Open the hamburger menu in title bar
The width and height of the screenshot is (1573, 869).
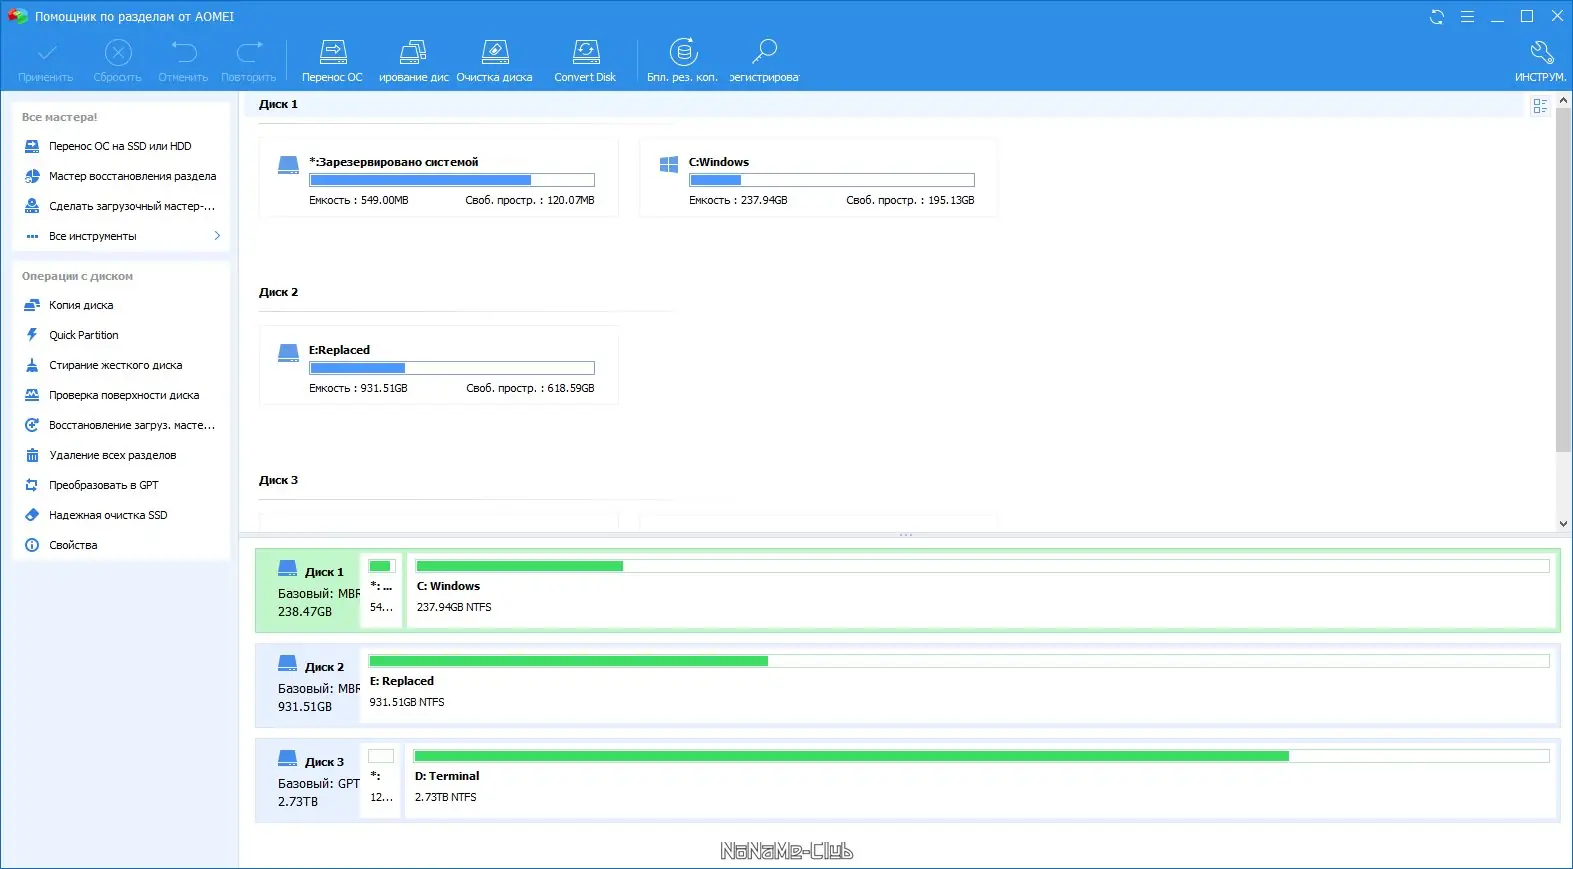pos(1467,17)
